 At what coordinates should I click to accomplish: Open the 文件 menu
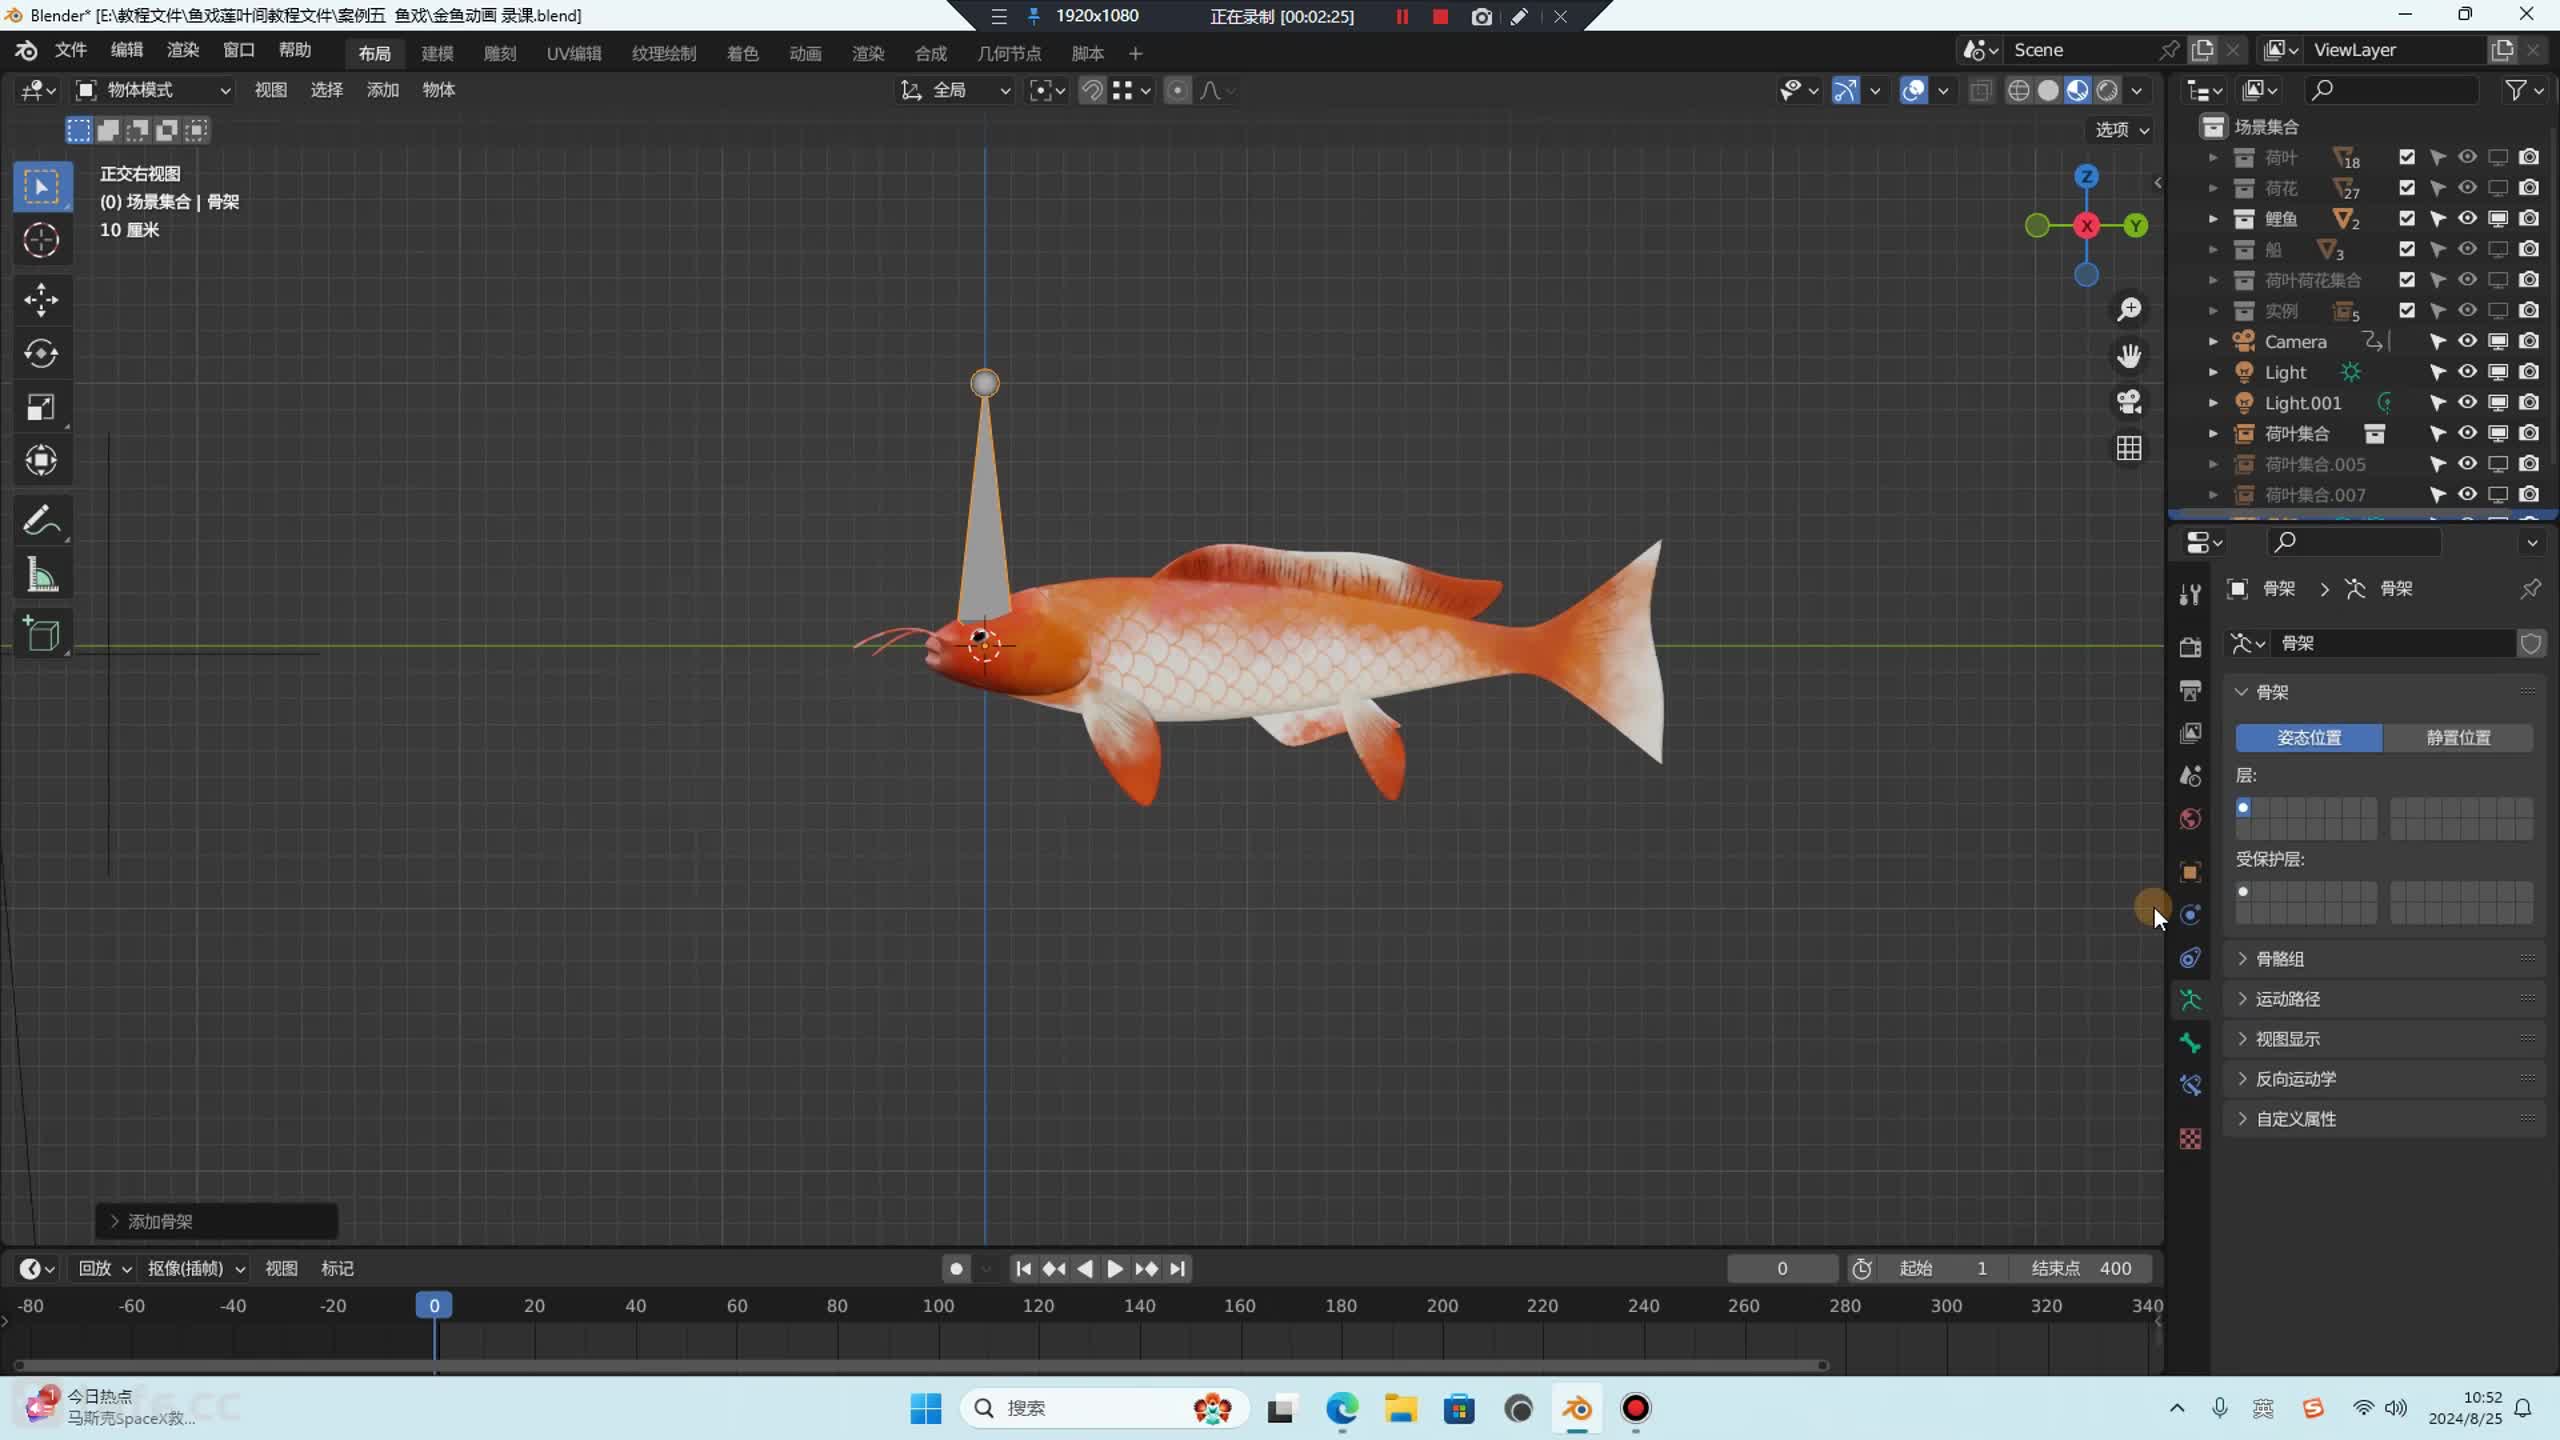[x=71, y=50]
